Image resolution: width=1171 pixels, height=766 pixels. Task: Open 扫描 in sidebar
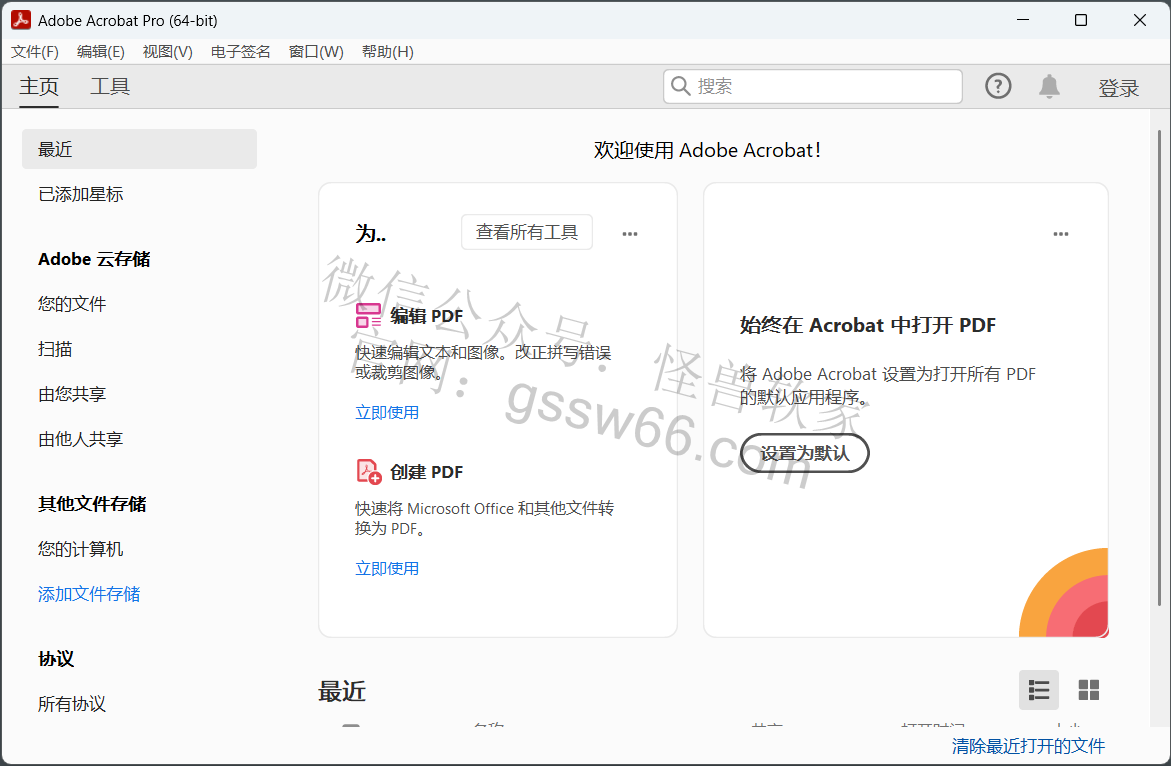pyautogui.click(x=55, y=349)
